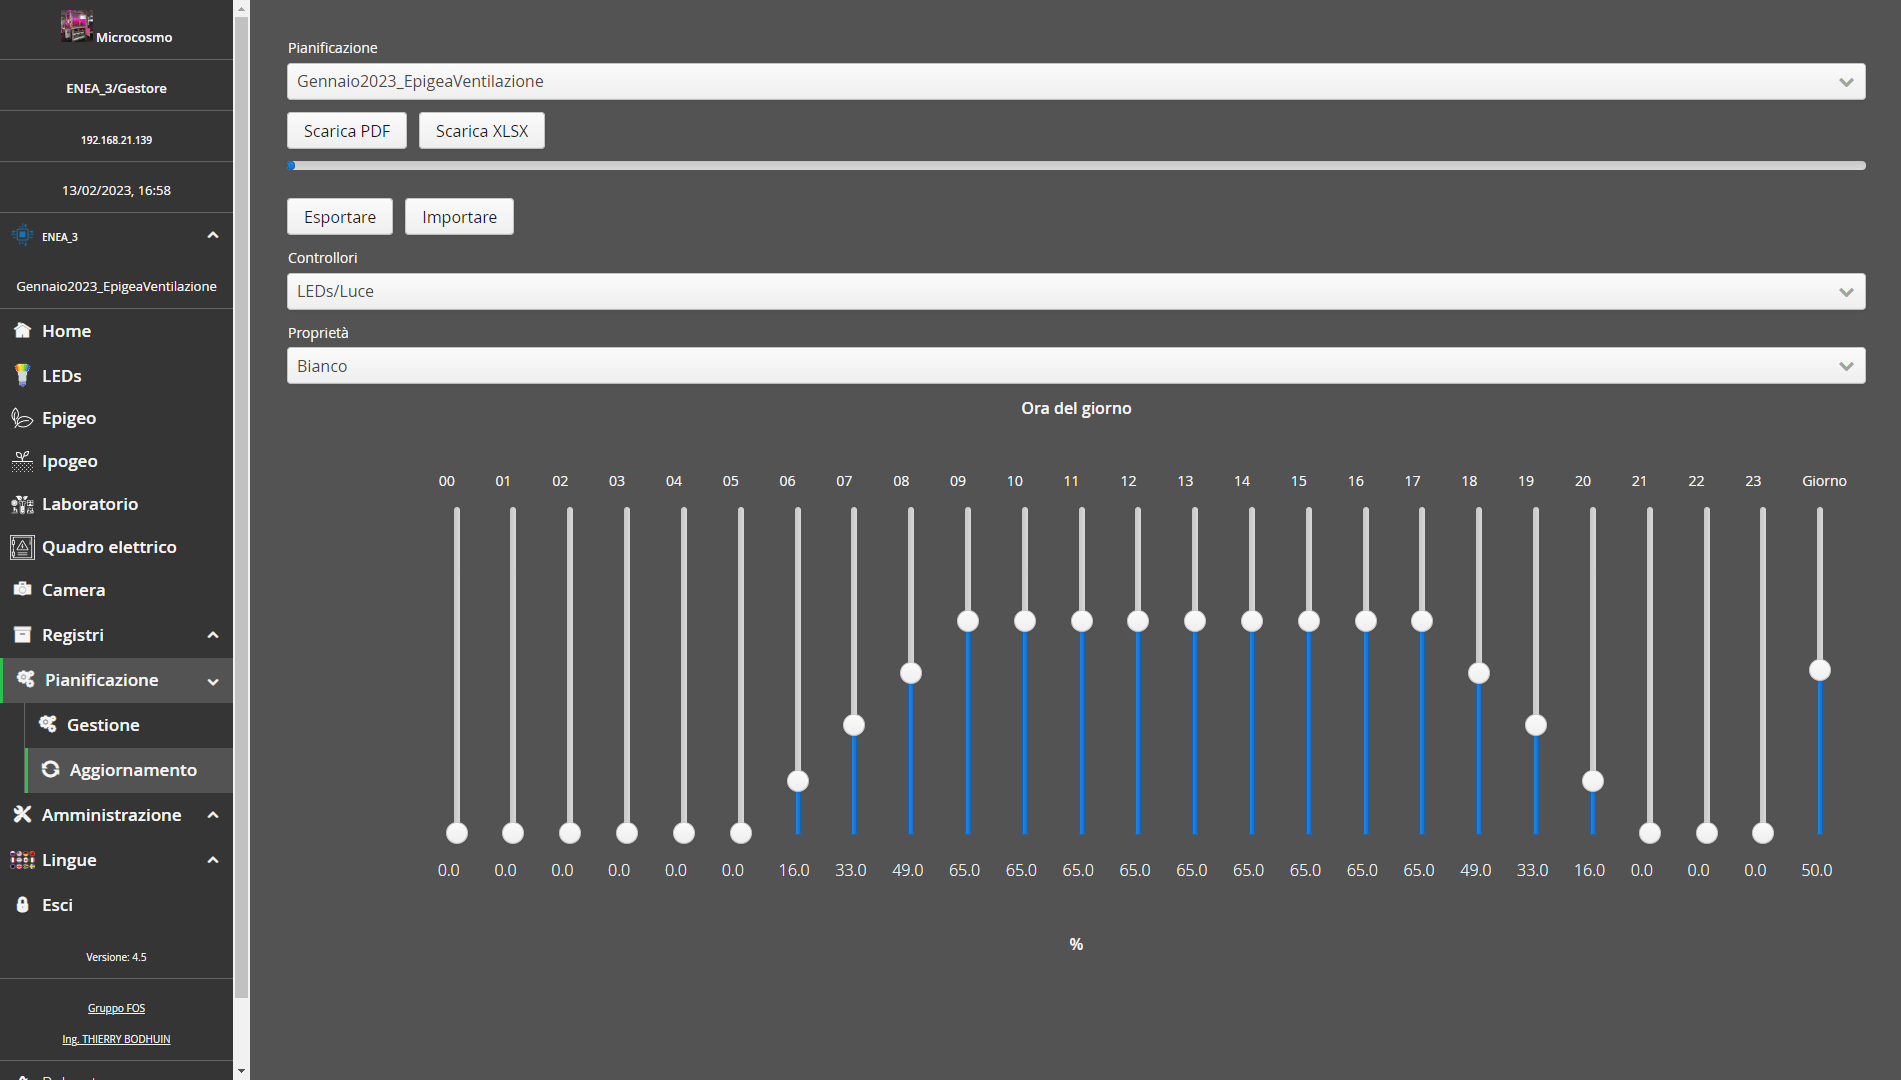
Task: Click the LEDs light bulb icon
Action: point(22,376)
